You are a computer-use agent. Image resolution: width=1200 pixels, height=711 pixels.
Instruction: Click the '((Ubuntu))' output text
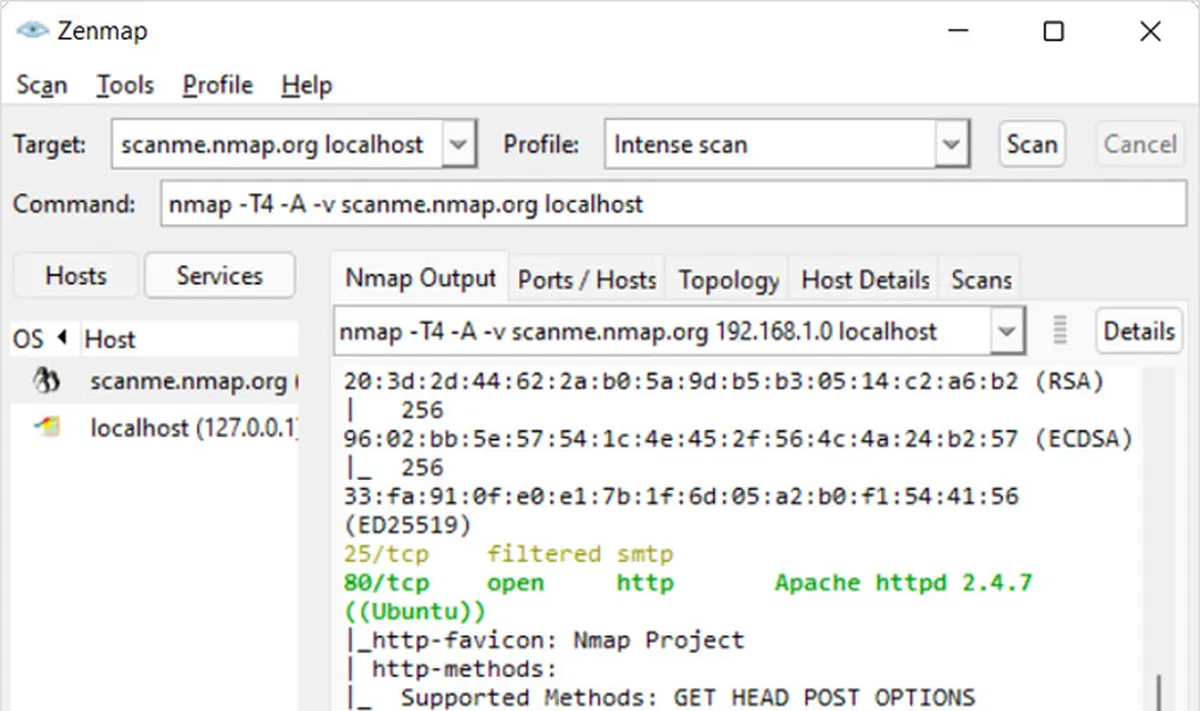(x=415, y=611)
